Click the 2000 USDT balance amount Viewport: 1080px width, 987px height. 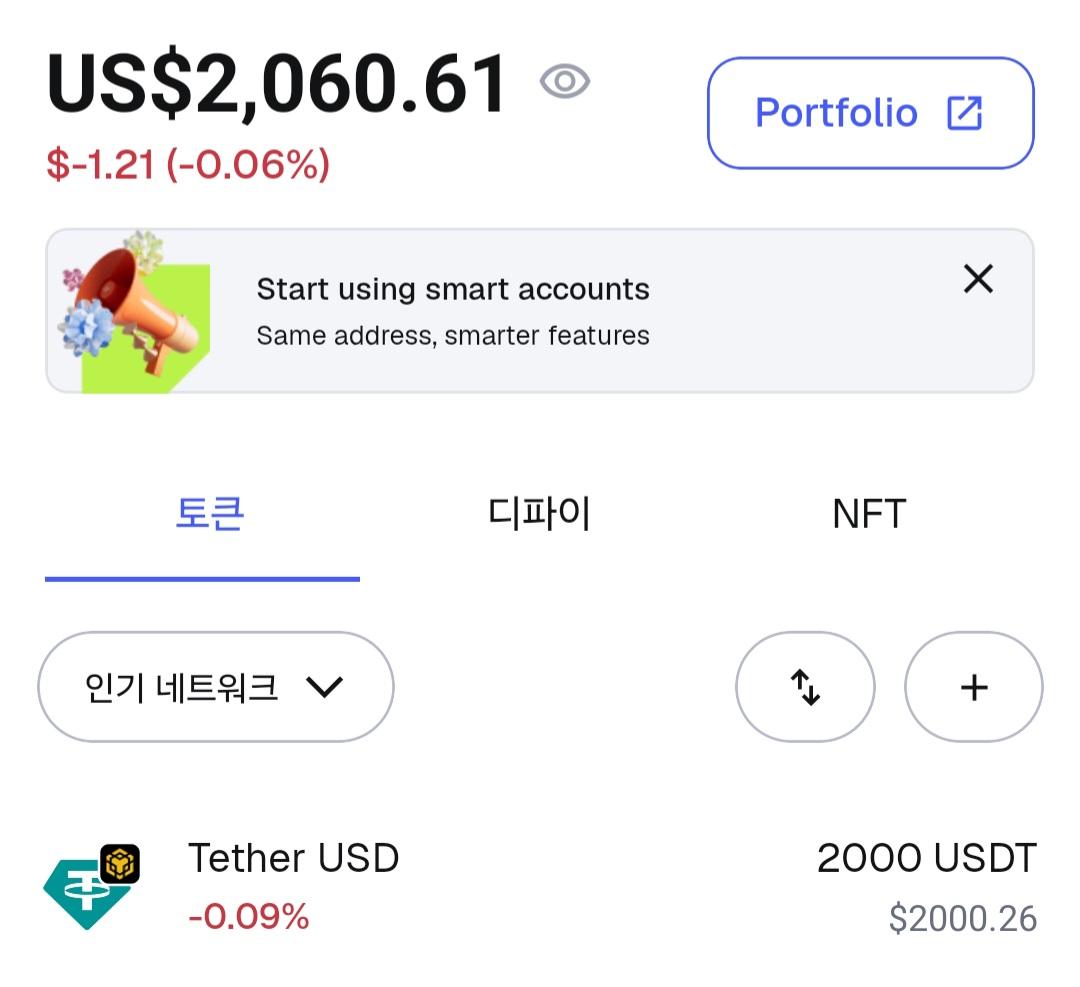926,858
